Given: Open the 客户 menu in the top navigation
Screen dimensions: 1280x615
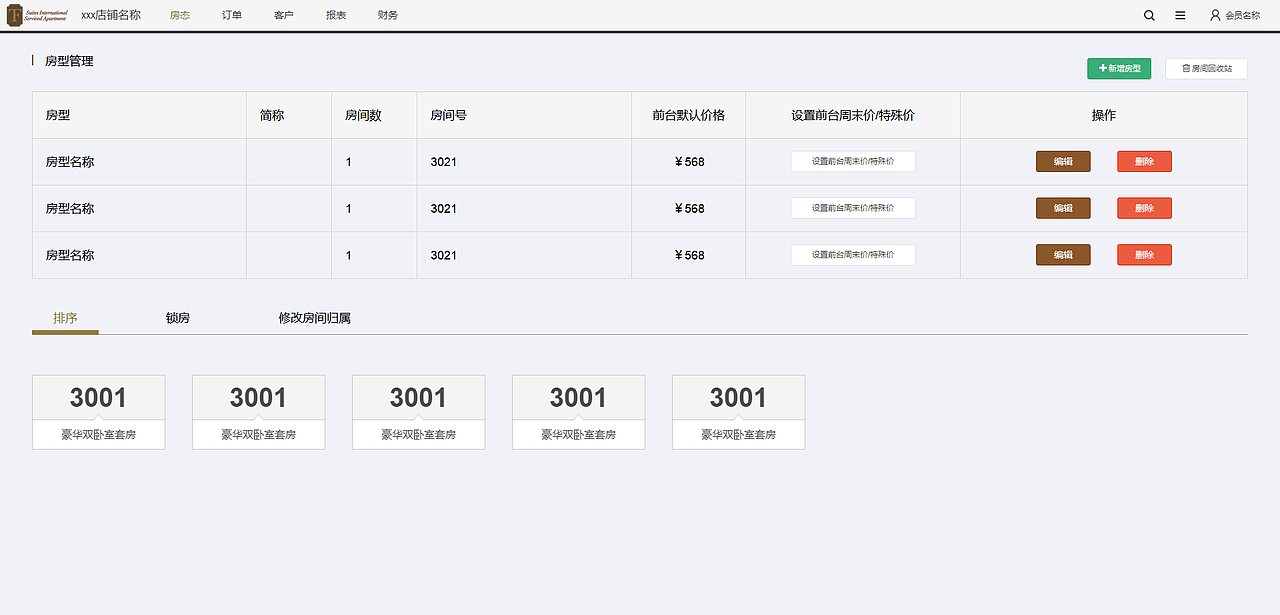Looking at the screenshot, I should (284, 15).
